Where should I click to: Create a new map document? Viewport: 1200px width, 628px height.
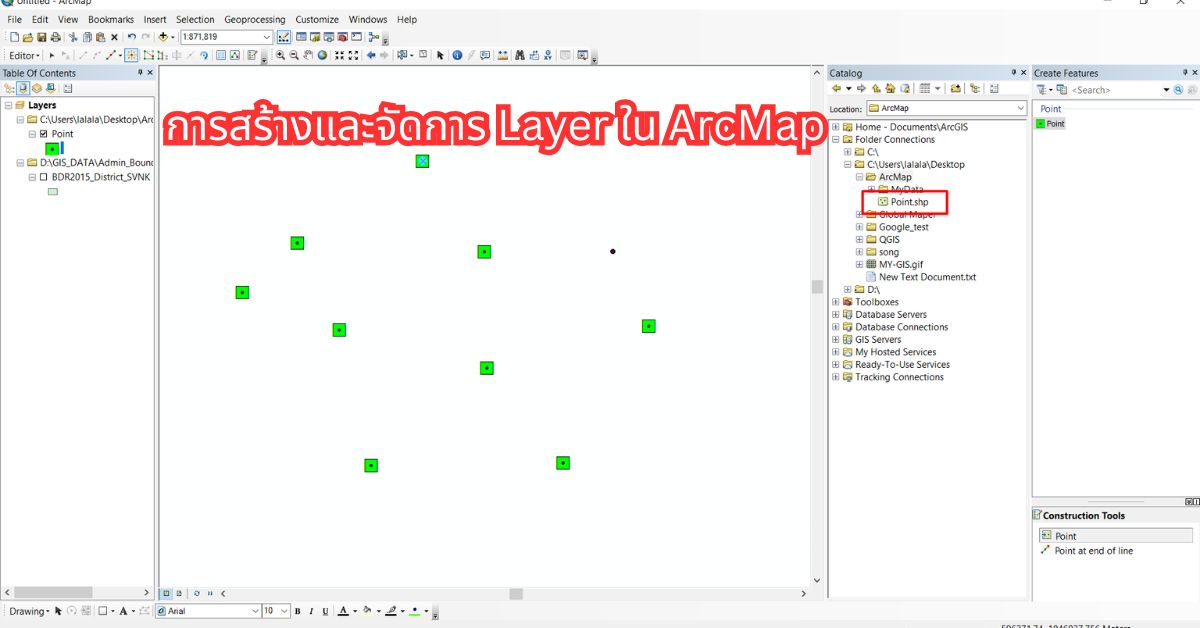coord(14,37)
